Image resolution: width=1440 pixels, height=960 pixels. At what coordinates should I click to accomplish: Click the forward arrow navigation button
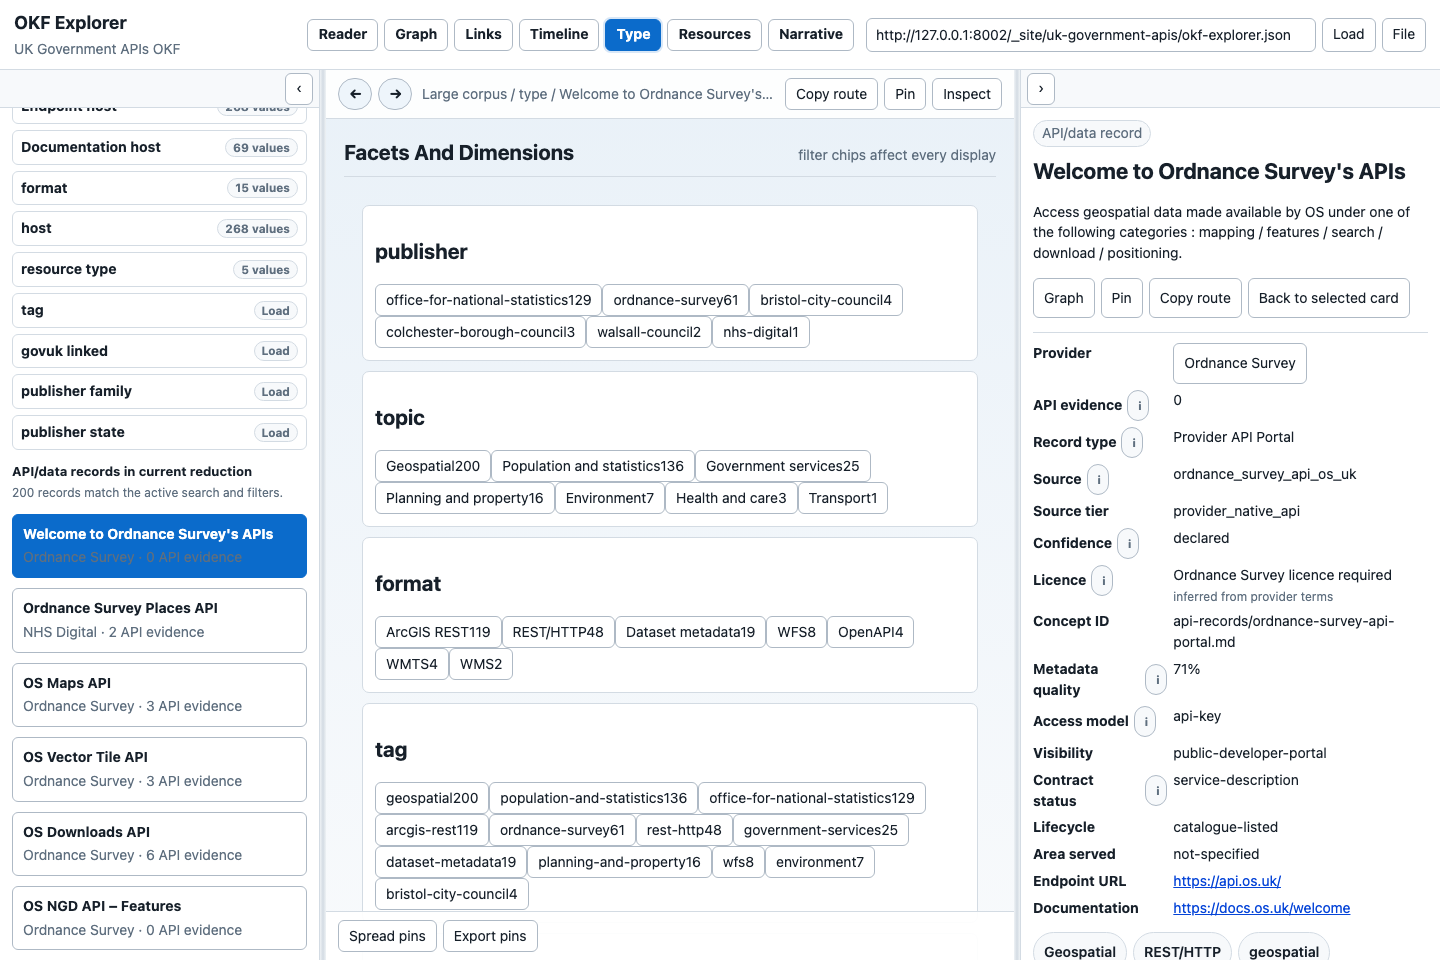click(x=395, y=94)
